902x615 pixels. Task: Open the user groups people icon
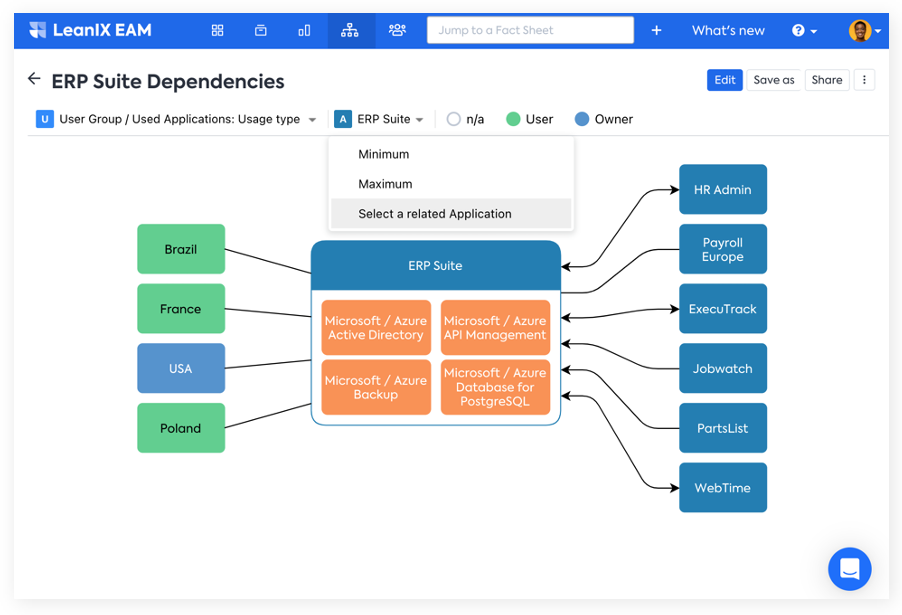[x=397, y=30]
